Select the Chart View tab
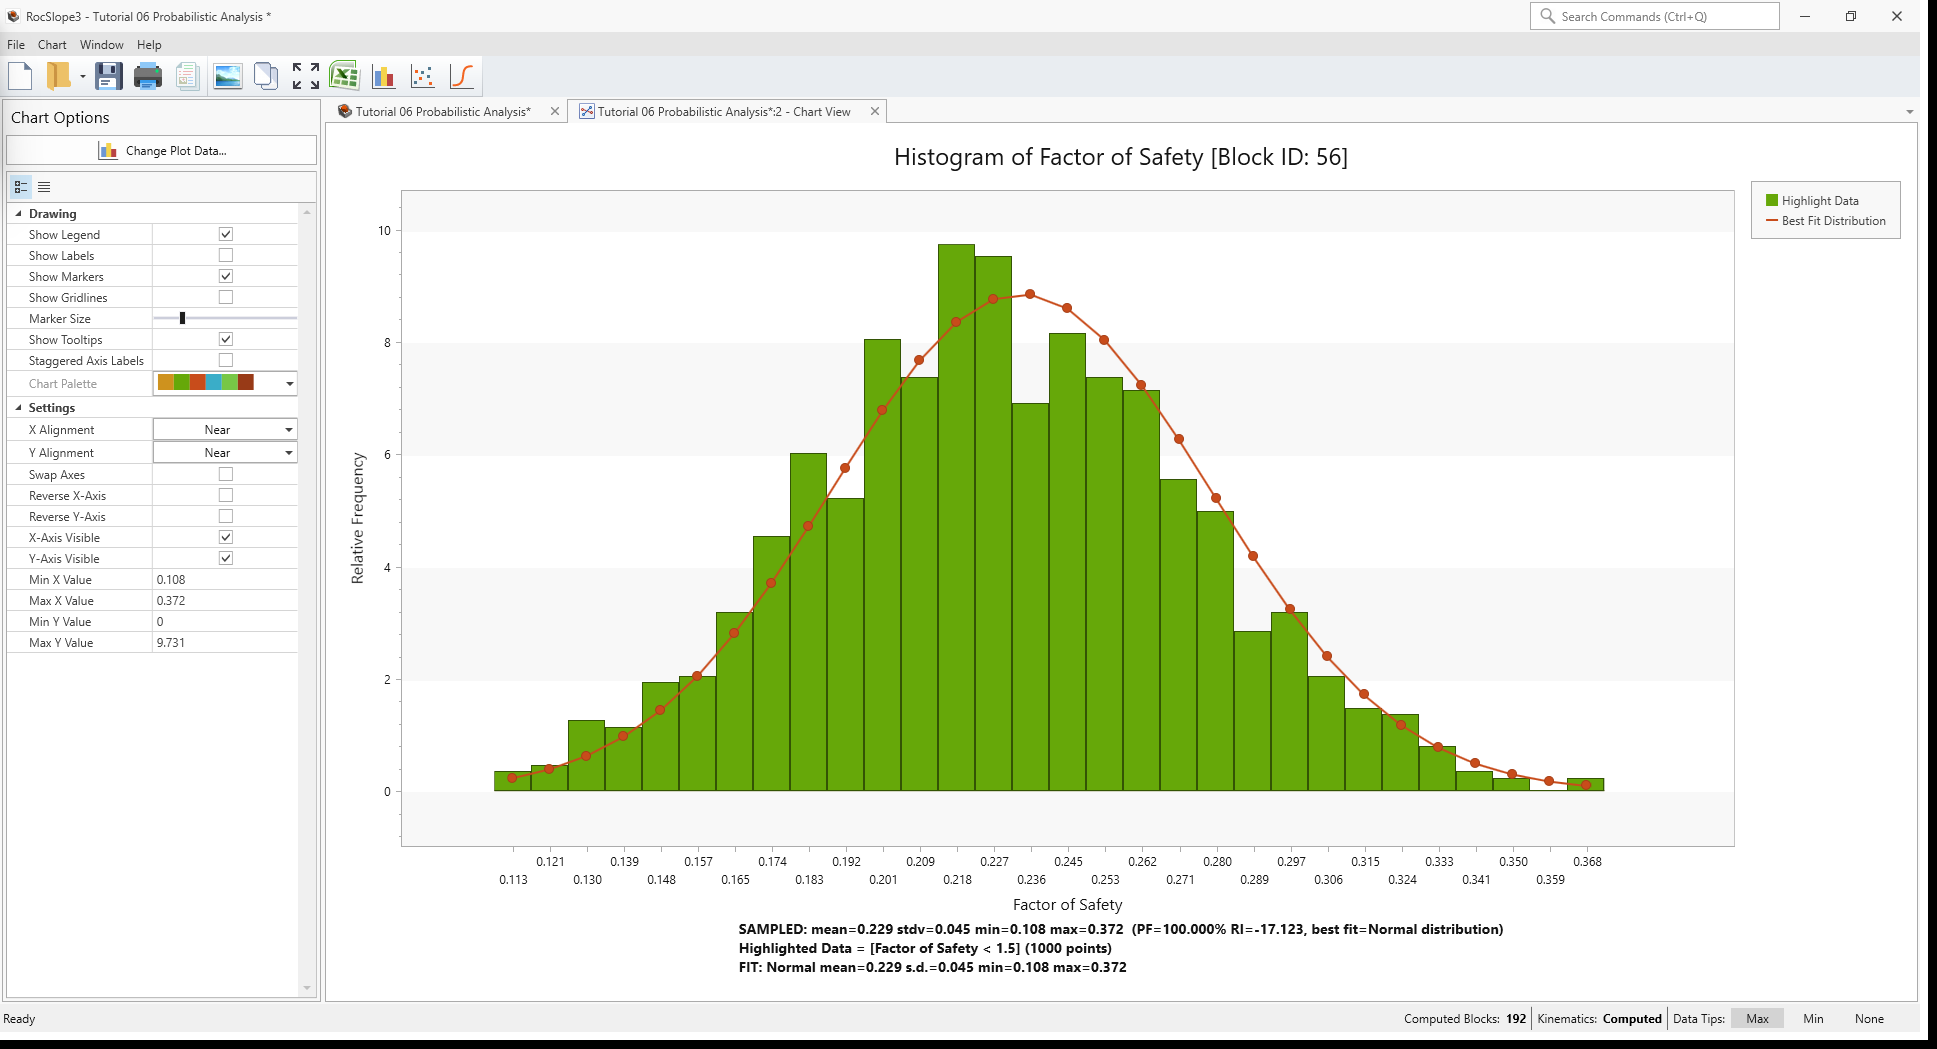Viewport: 1937px width, 1049px height. 724,111
